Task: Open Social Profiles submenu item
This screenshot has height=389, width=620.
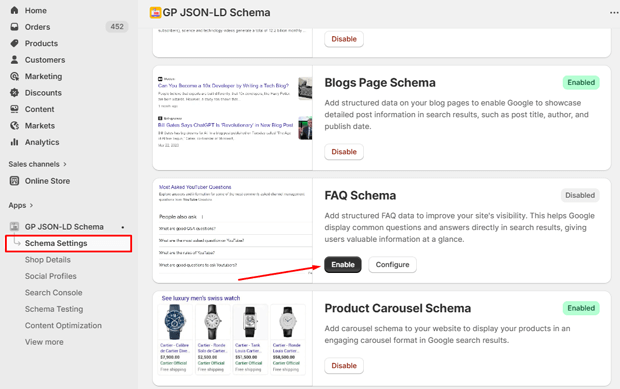Action: [51, 276]
